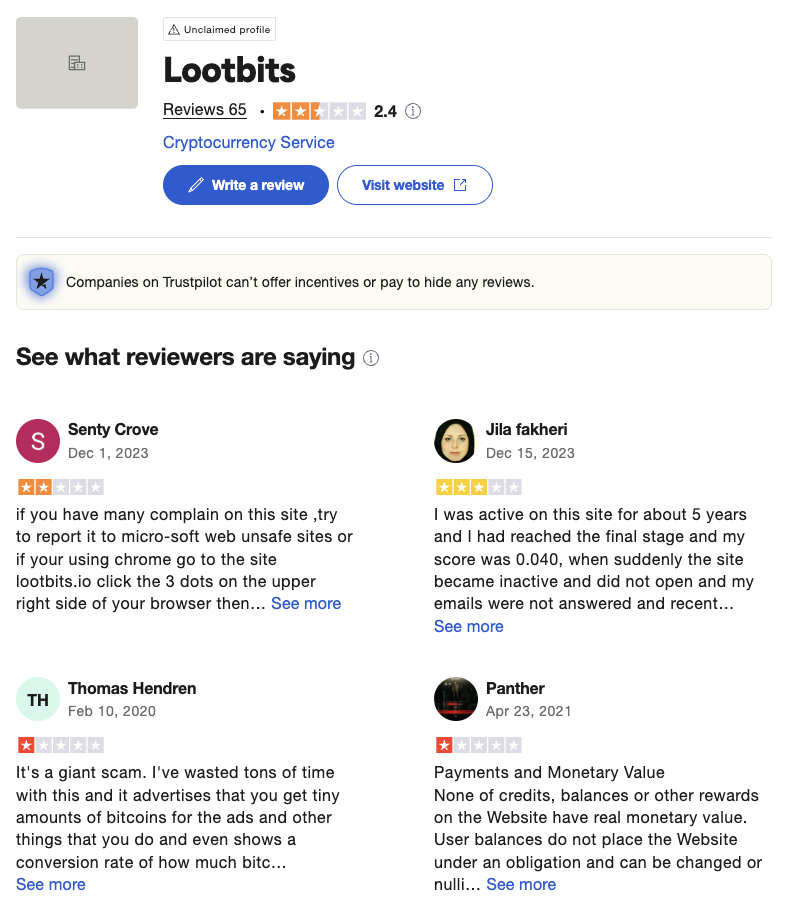Click Senty Crove's two-star rating
This screenshot has height=923, width=799.
click(x=60, y=488)
